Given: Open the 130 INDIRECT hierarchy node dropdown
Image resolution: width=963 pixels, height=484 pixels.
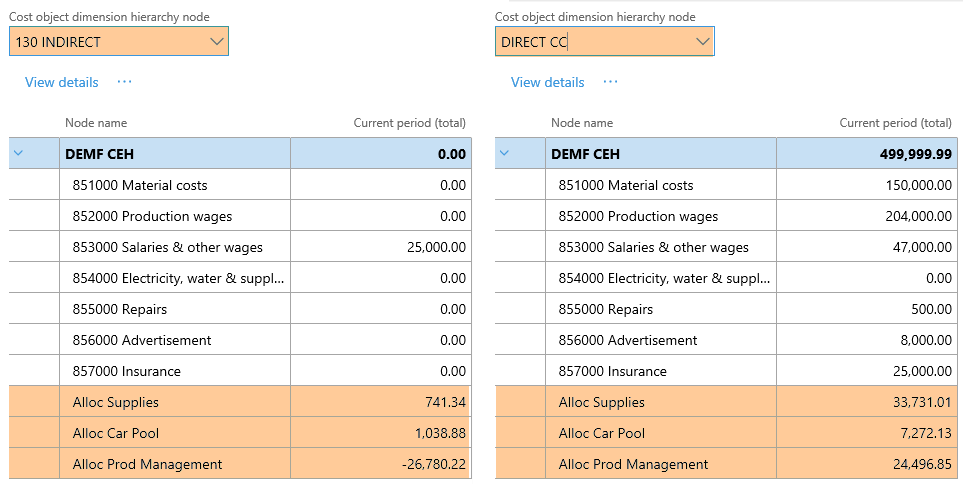Looking at the screenshot, I should click(x=217, y=41).
